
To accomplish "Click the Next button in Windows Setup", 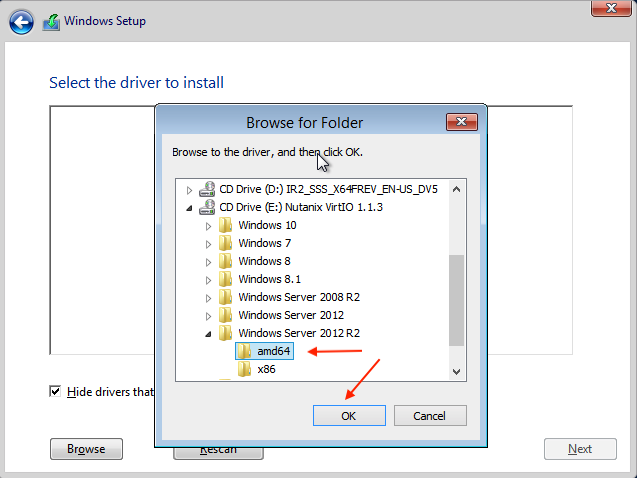I will click(580, 449).
